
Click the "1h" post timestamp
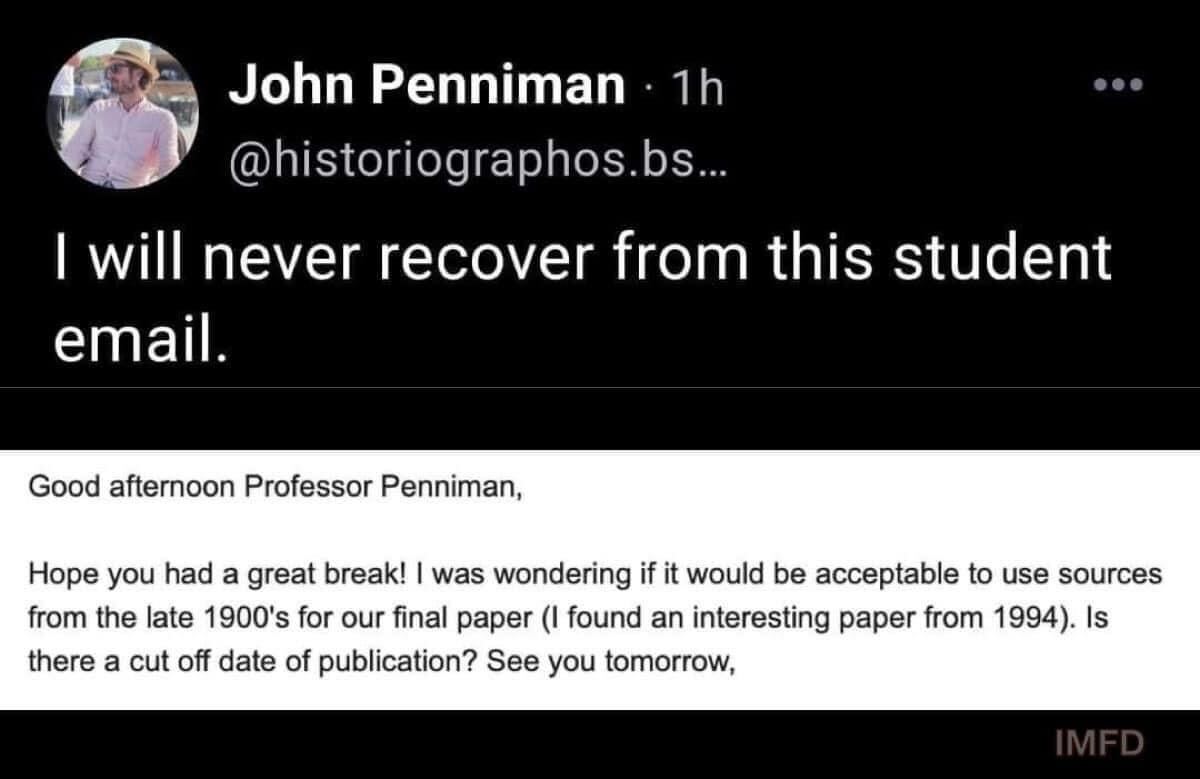pyautogui.click(x=695, y=88)
